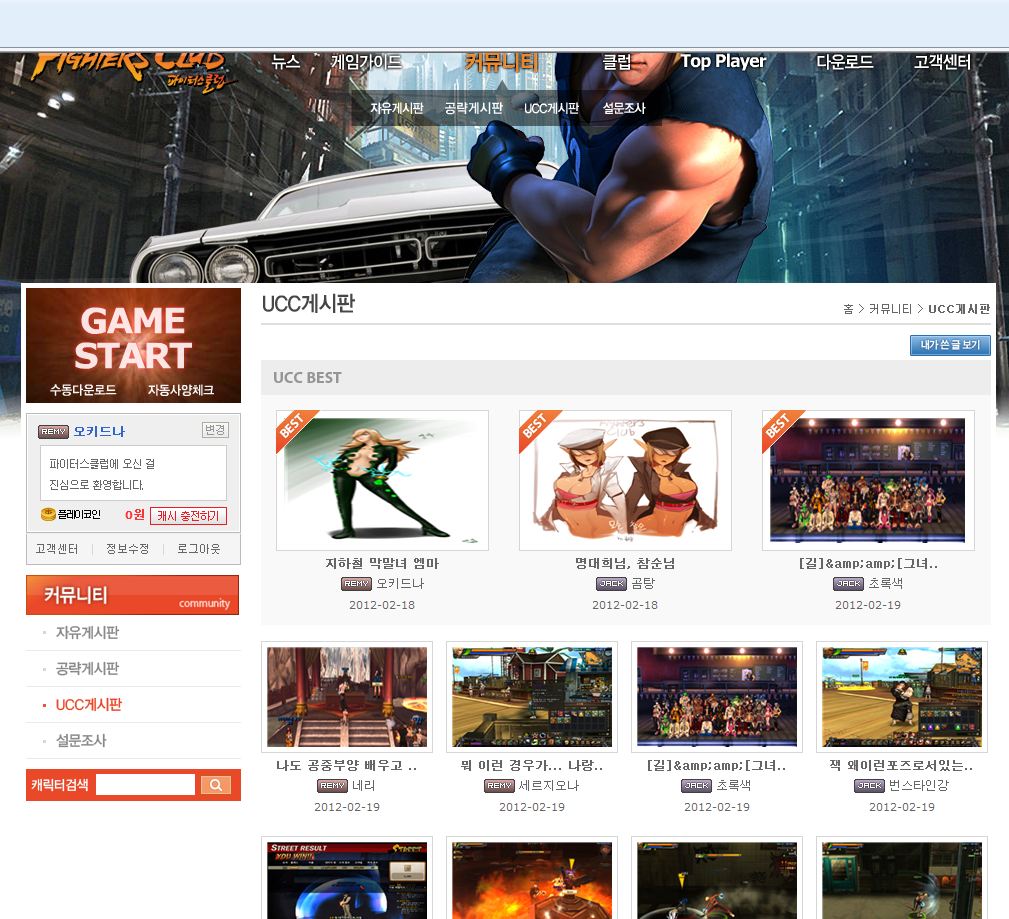Open the Top Player menu
The height and width of the screenshot is (919, 1009).
click(723, 62)
